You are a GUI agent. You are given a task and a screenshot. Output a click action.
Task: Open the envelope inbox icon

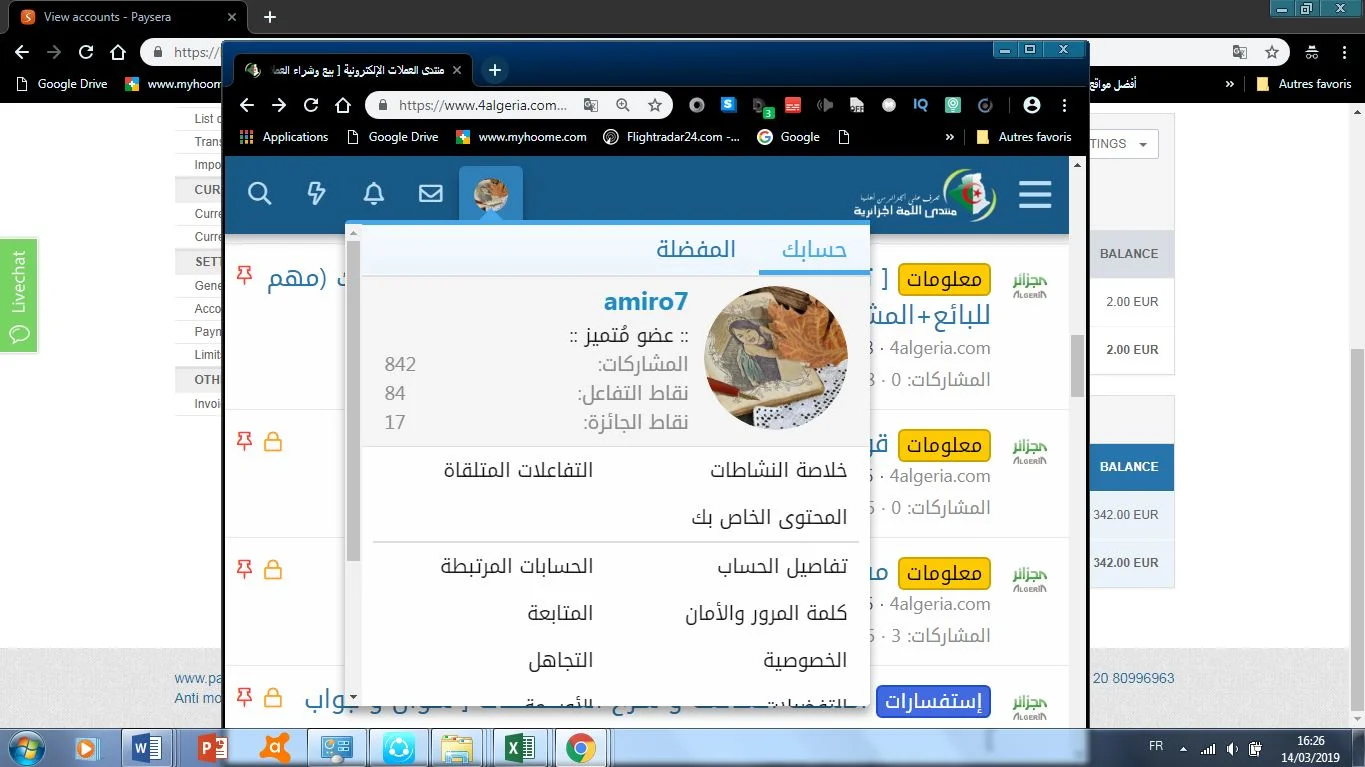(431, 194)
